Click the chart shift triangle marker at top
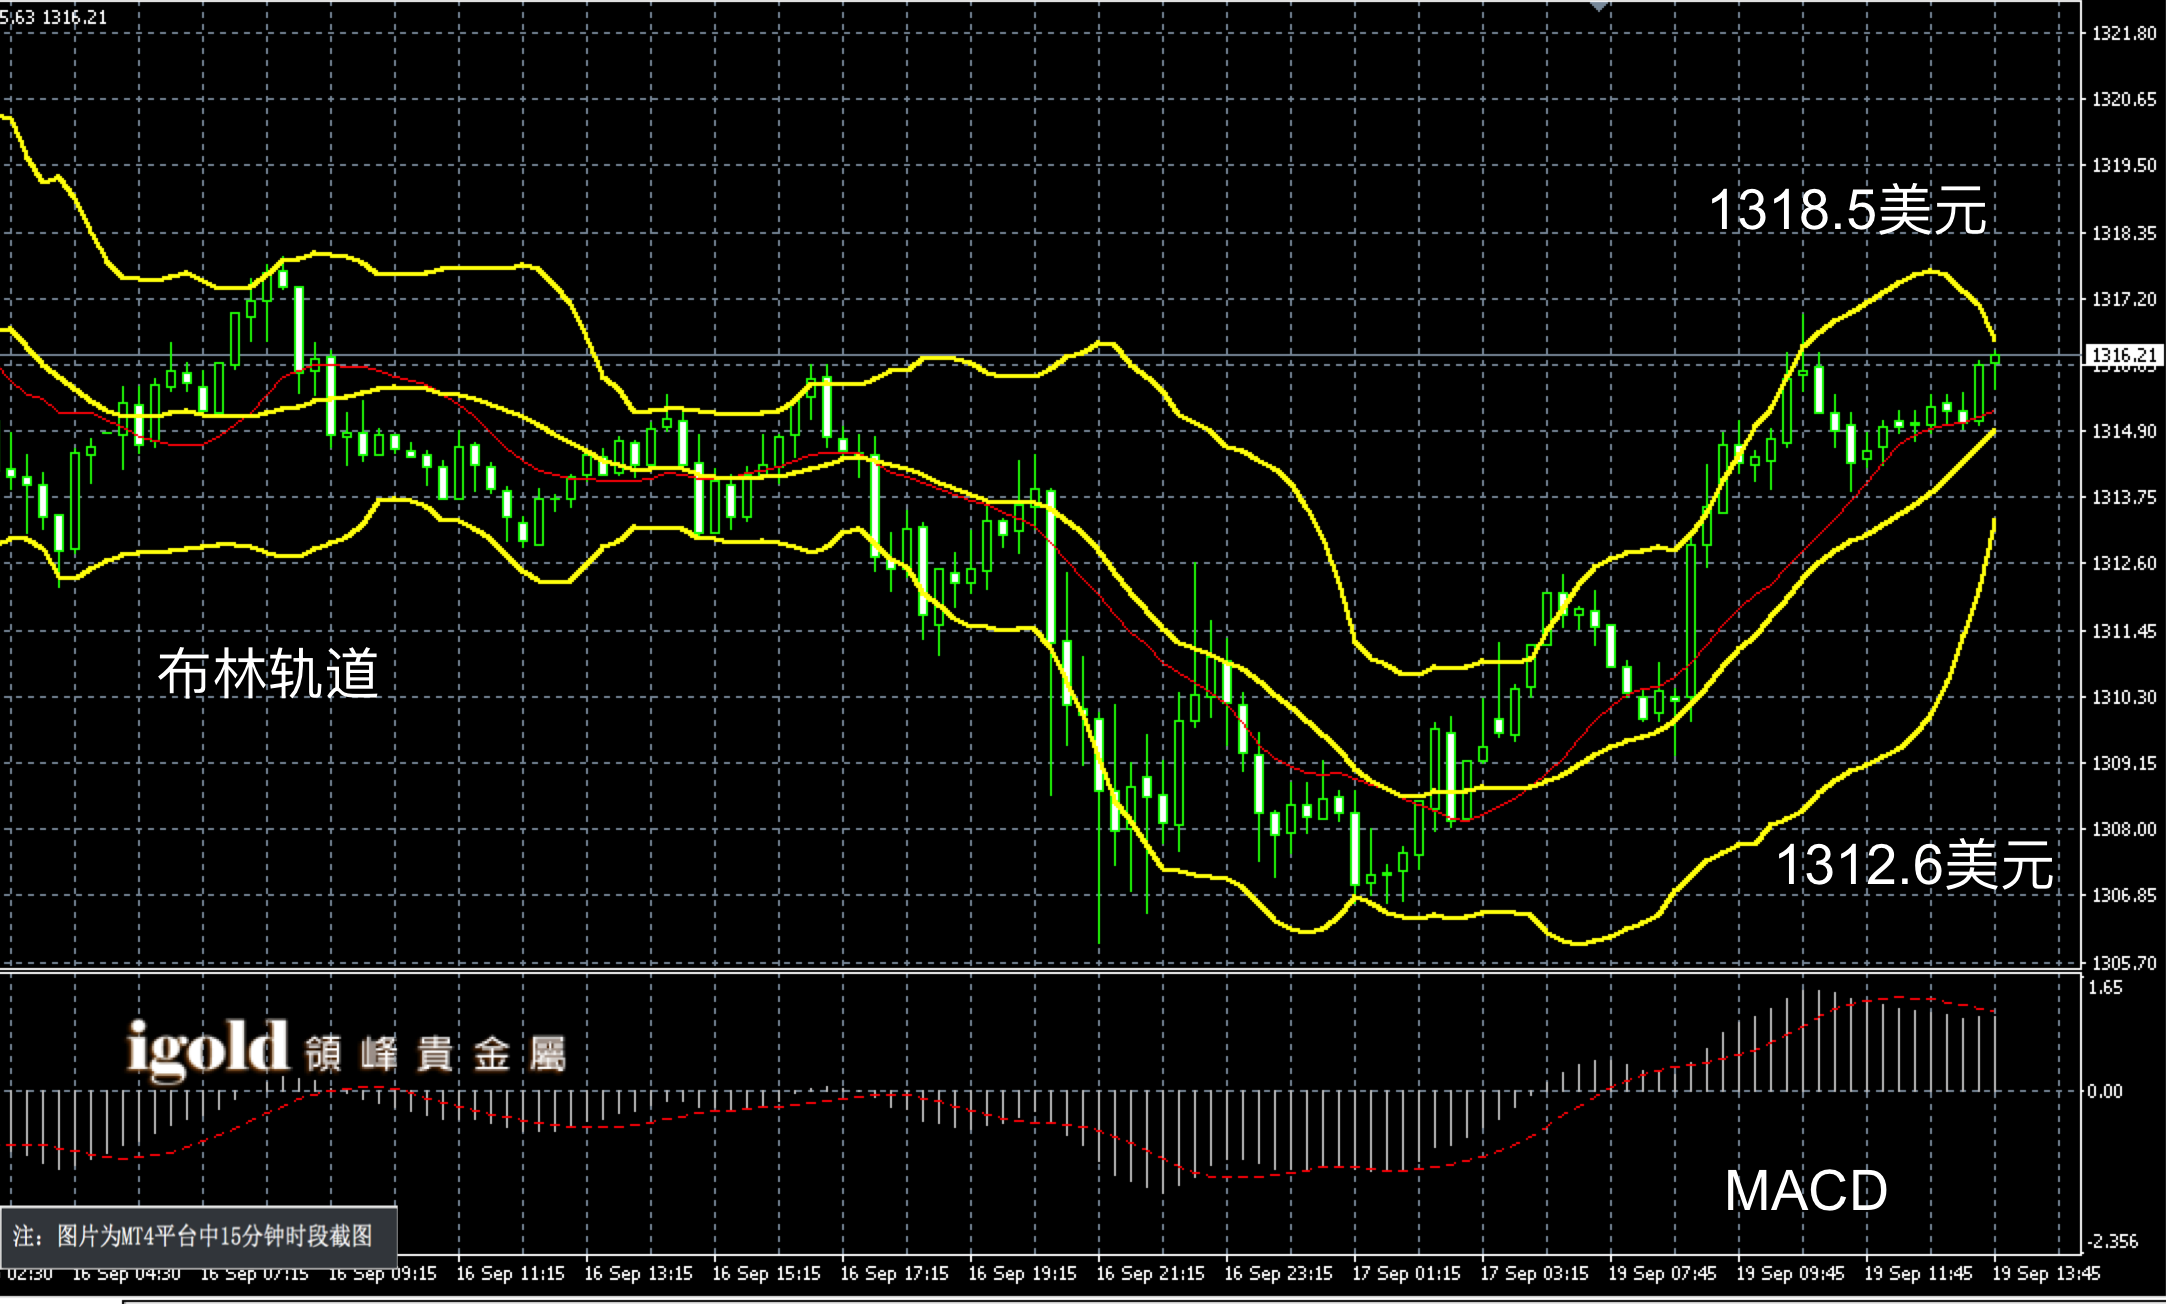 1599,6
